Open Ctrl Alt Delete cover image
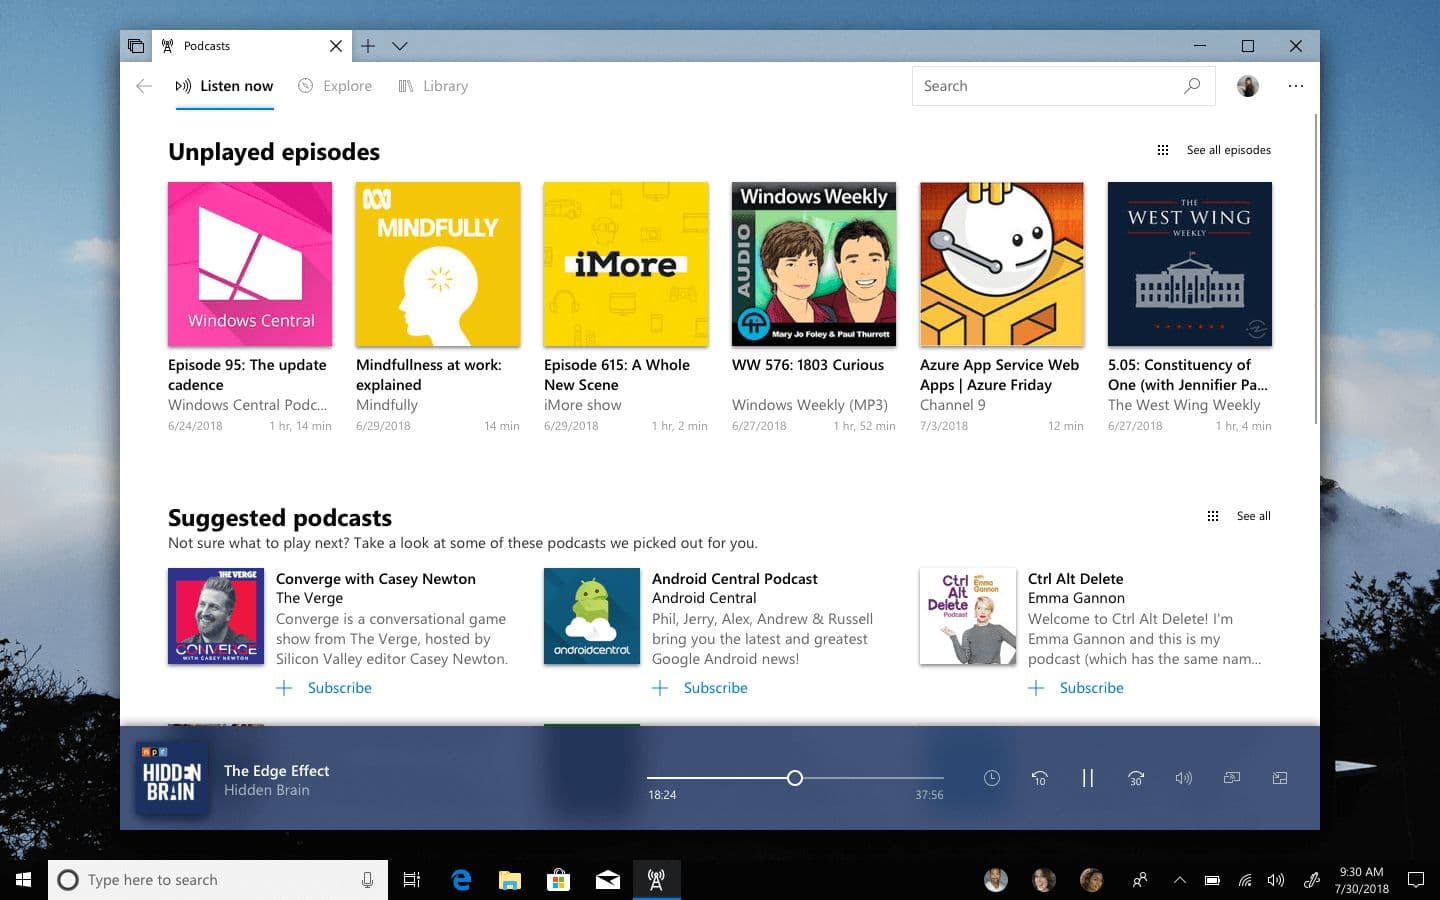The image size is (1440, 900). pos(968,616)
